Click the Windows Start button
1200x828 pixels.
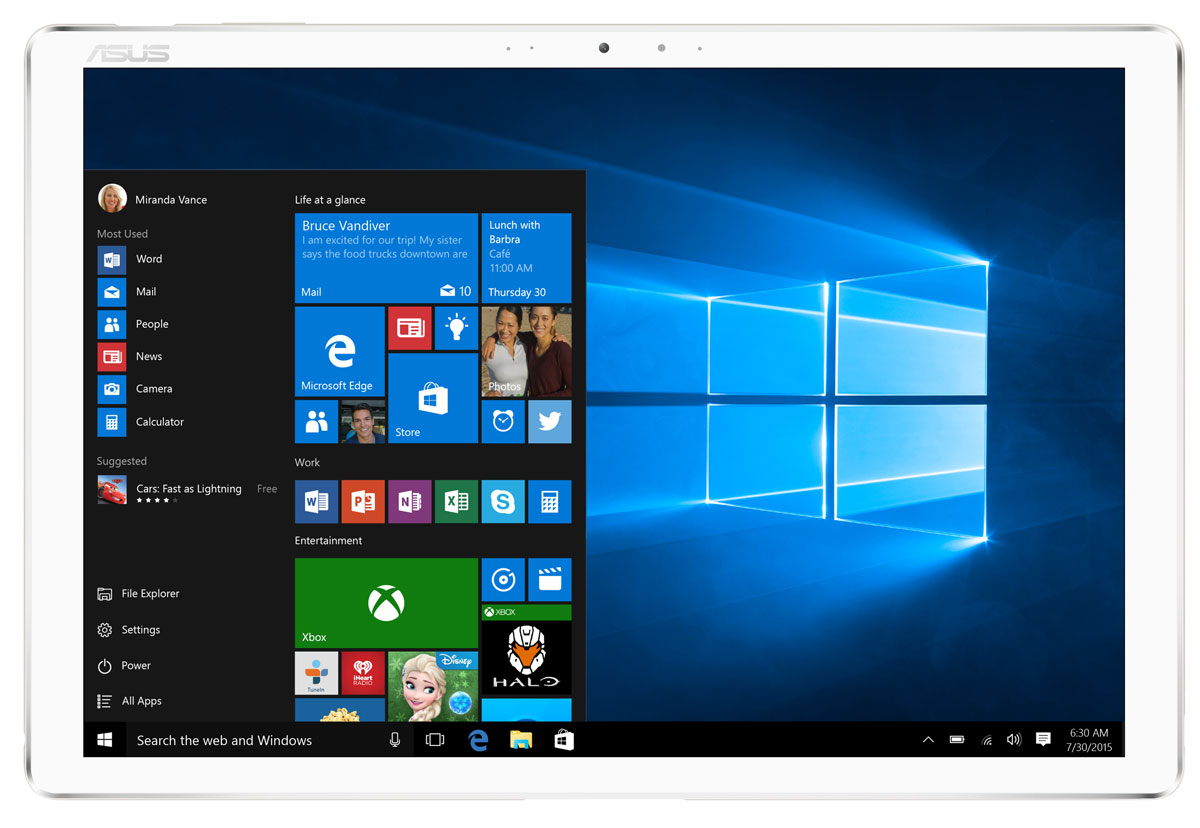pyautogui.click(x=104, y=740)
